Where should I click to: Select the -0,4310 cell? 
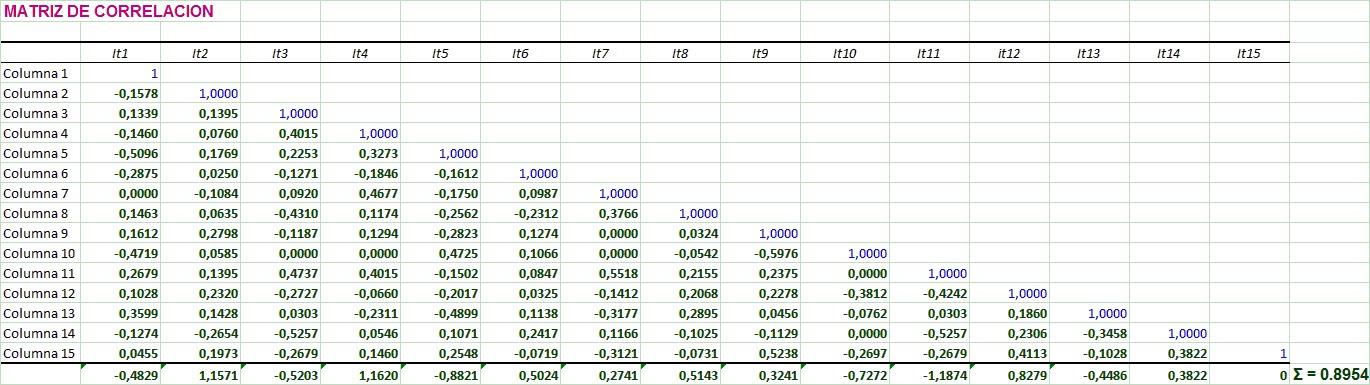(280, 213)
